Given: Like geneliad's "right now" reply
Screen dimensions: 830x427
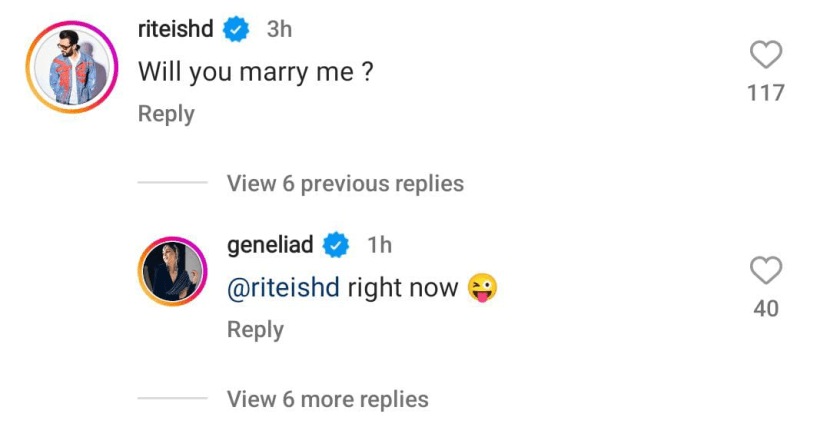Looking at the screenshot, I should click(x=765, y=271).
